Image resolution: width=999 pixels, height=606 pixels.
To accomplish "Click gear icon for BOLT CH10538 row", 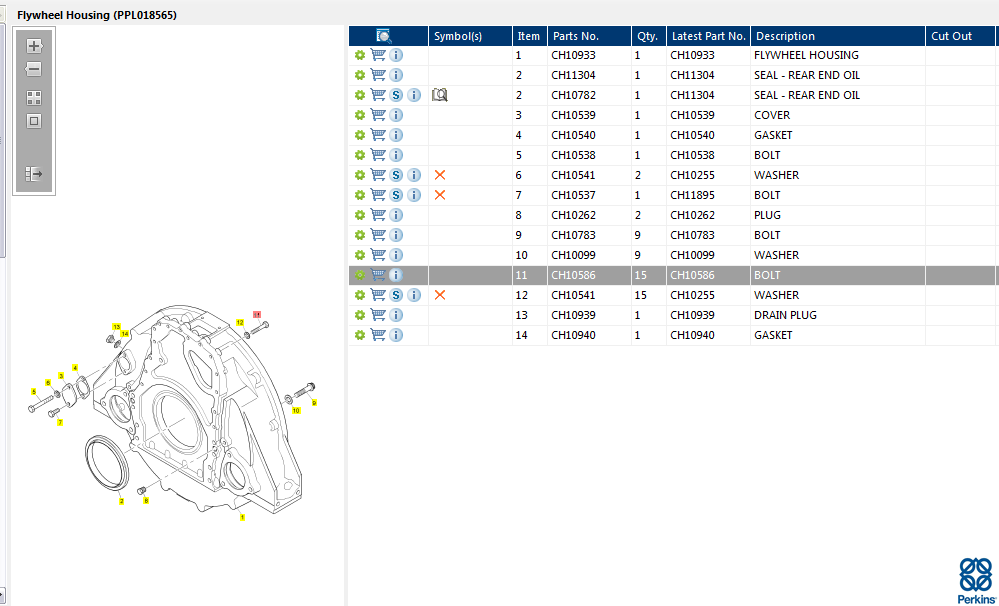I will tap(360, 155).
